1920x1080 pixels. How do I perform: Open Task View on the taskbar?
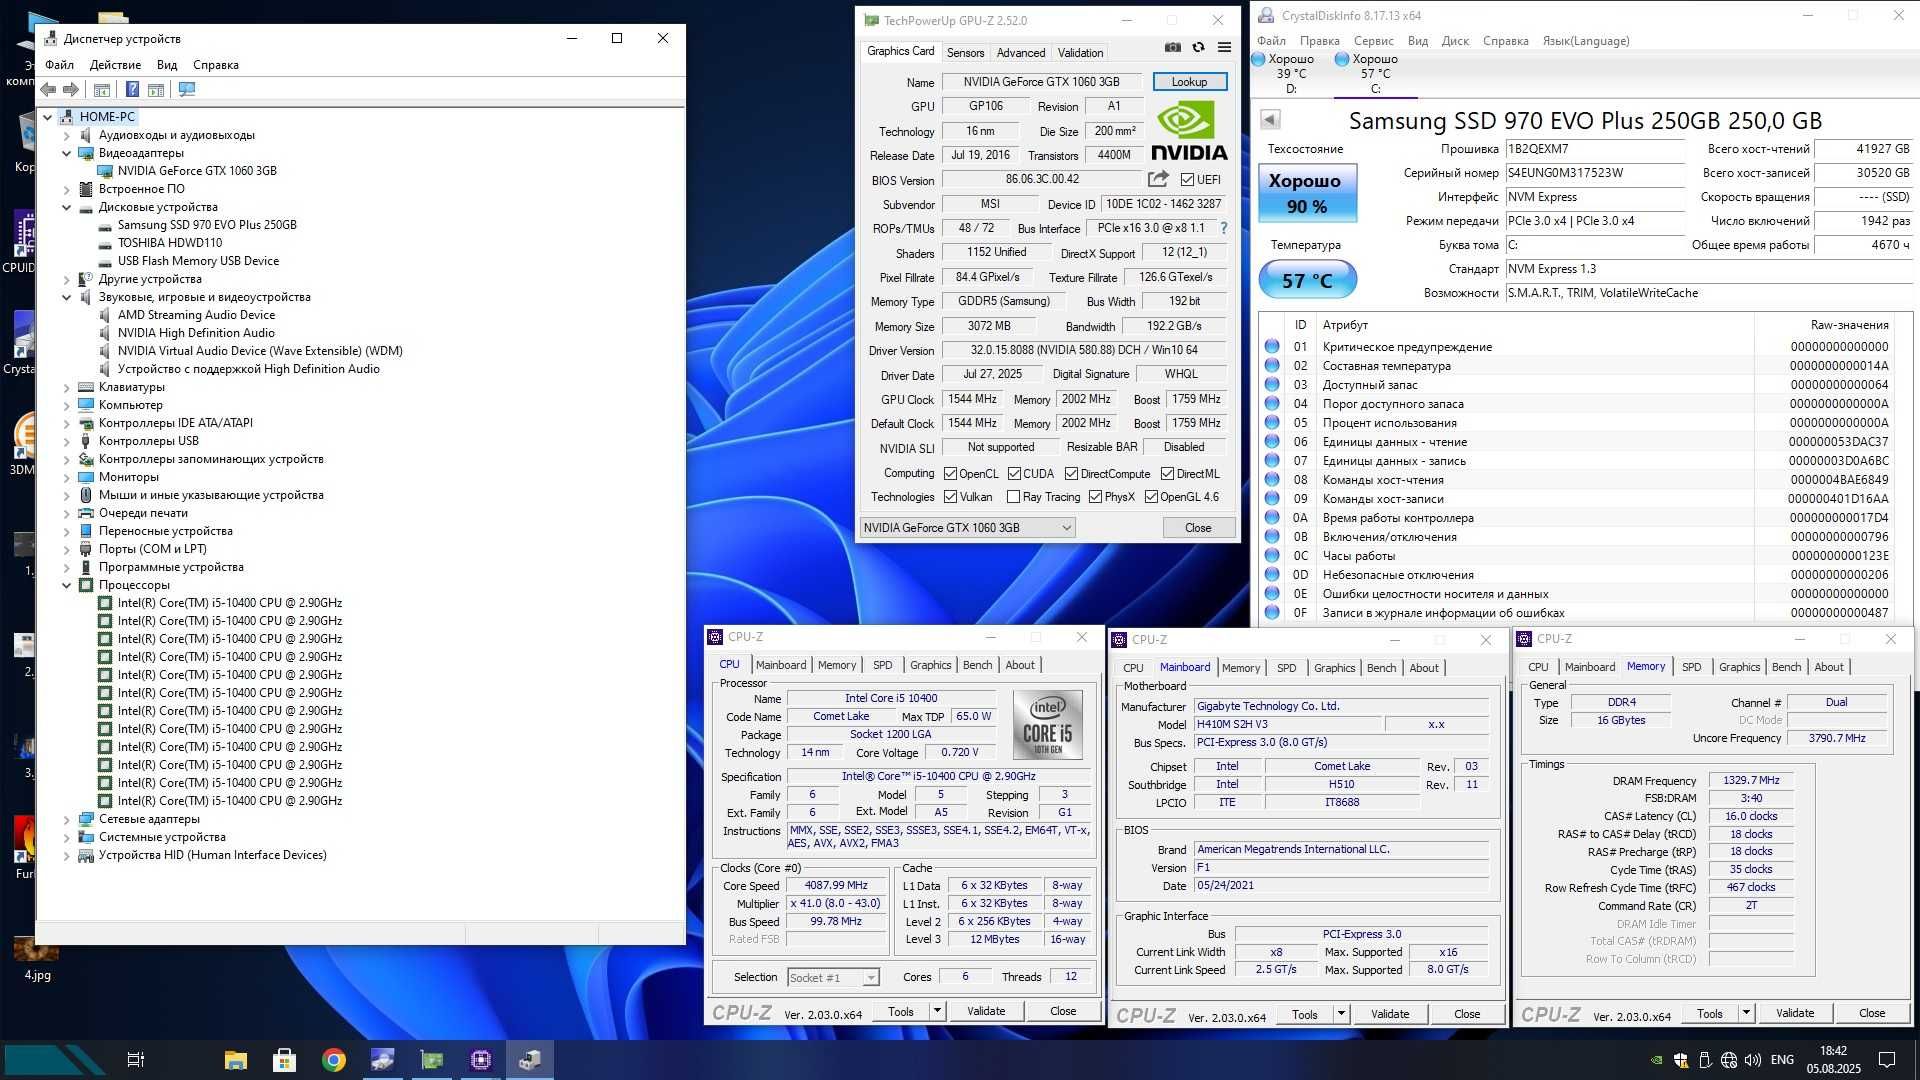[136, 1060]
